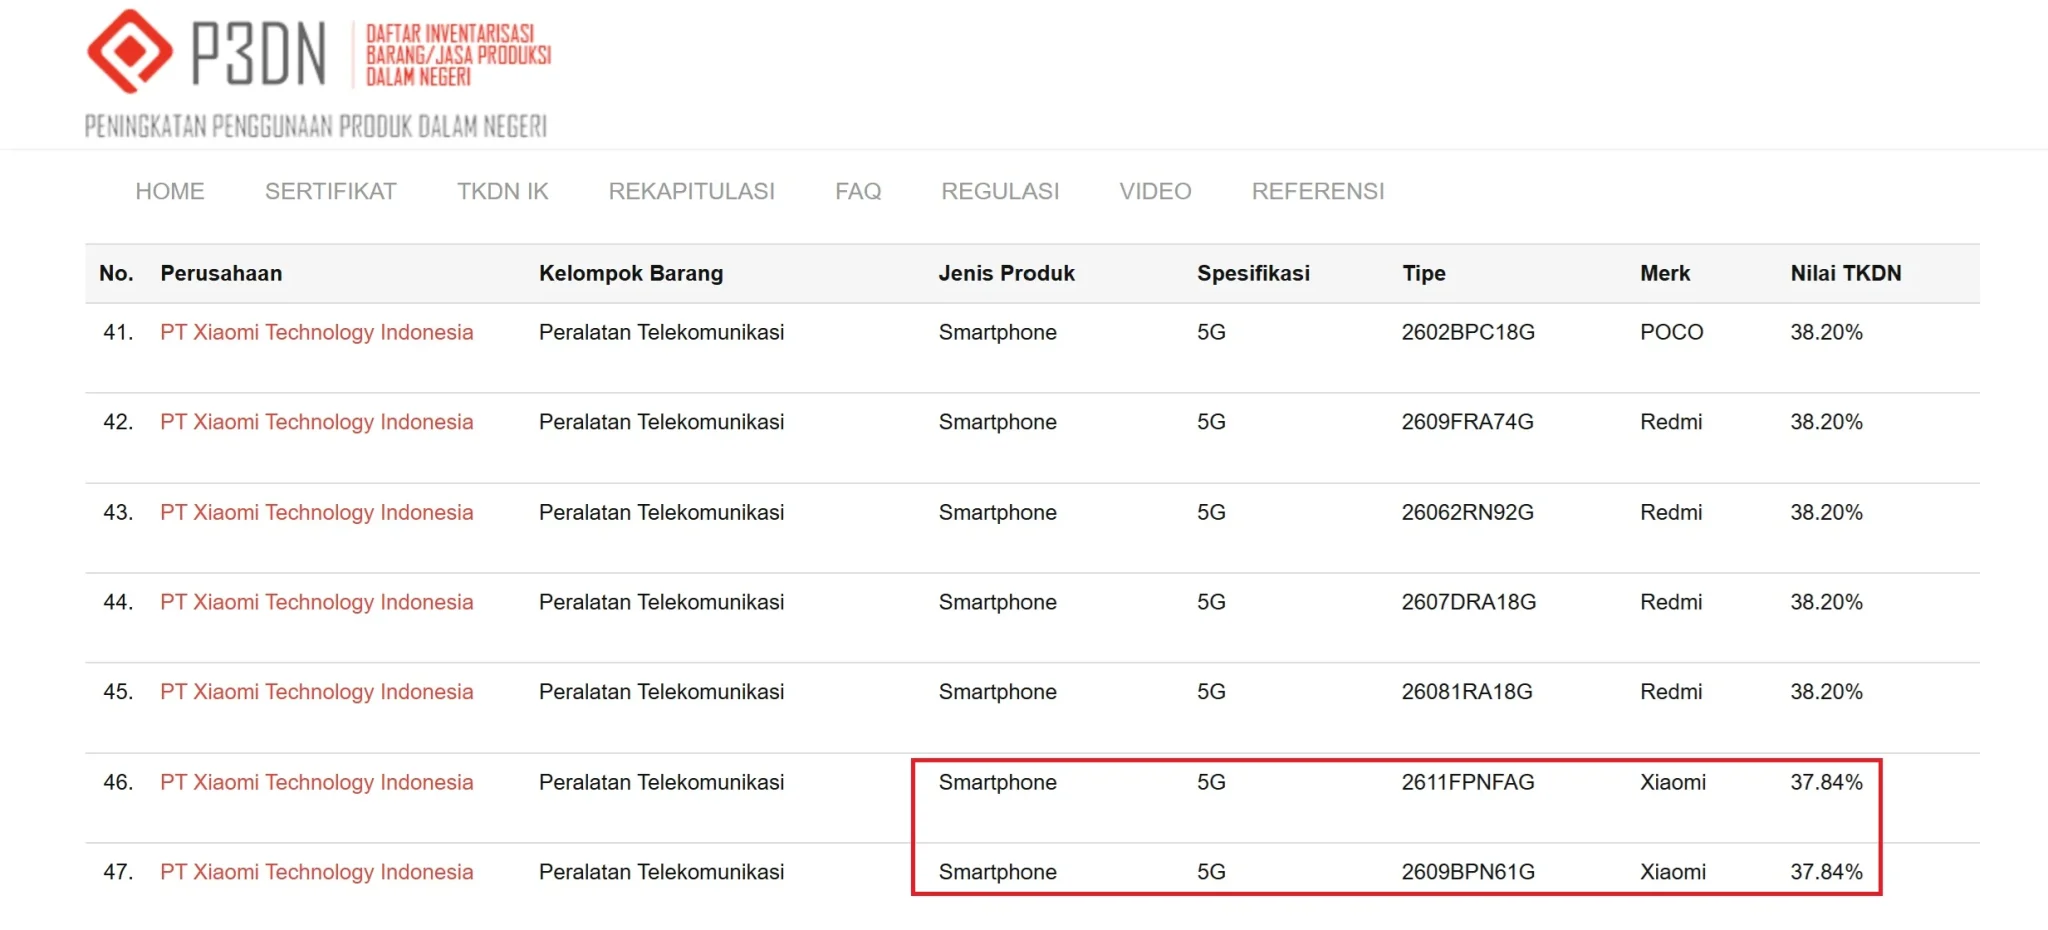
Task: Select type code 26081RA18G
Action: pos(1467,692)
